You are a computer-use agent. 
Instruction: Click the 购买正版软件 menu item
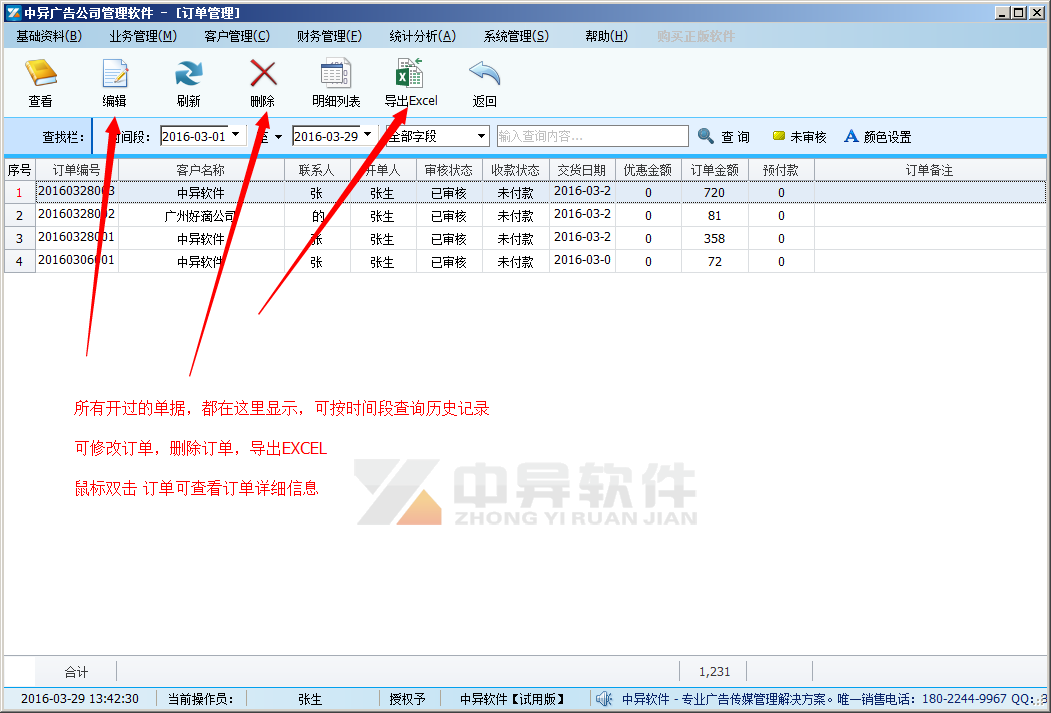pos(696,36)
